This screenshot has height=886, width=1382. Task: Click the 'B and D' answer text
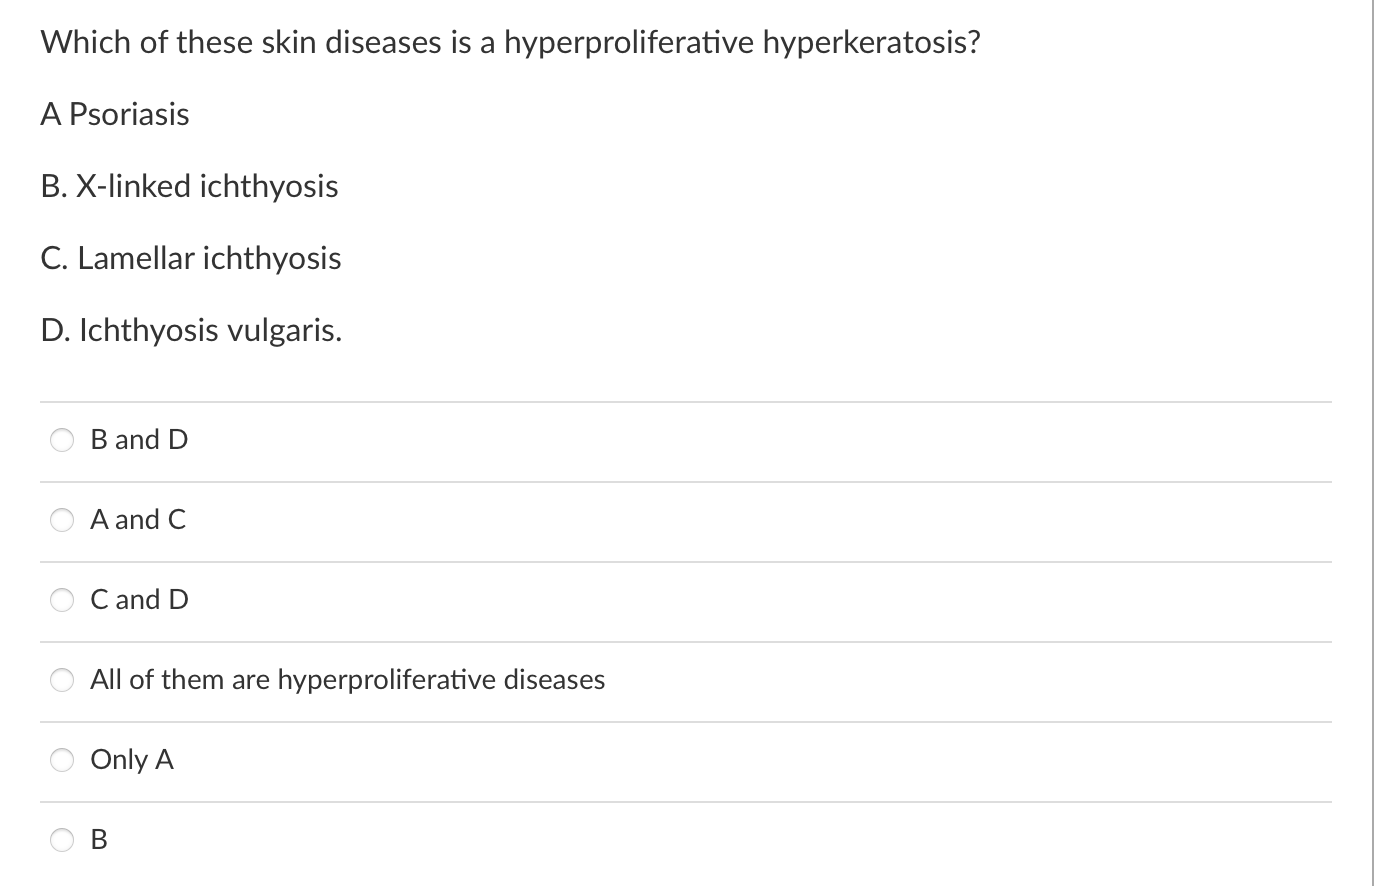point(139,439)
